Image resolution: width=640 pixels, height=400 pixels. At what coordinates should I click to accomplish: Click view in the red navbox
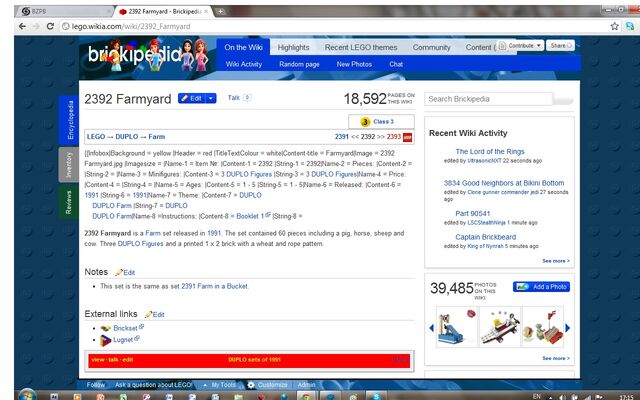(98, 360)
